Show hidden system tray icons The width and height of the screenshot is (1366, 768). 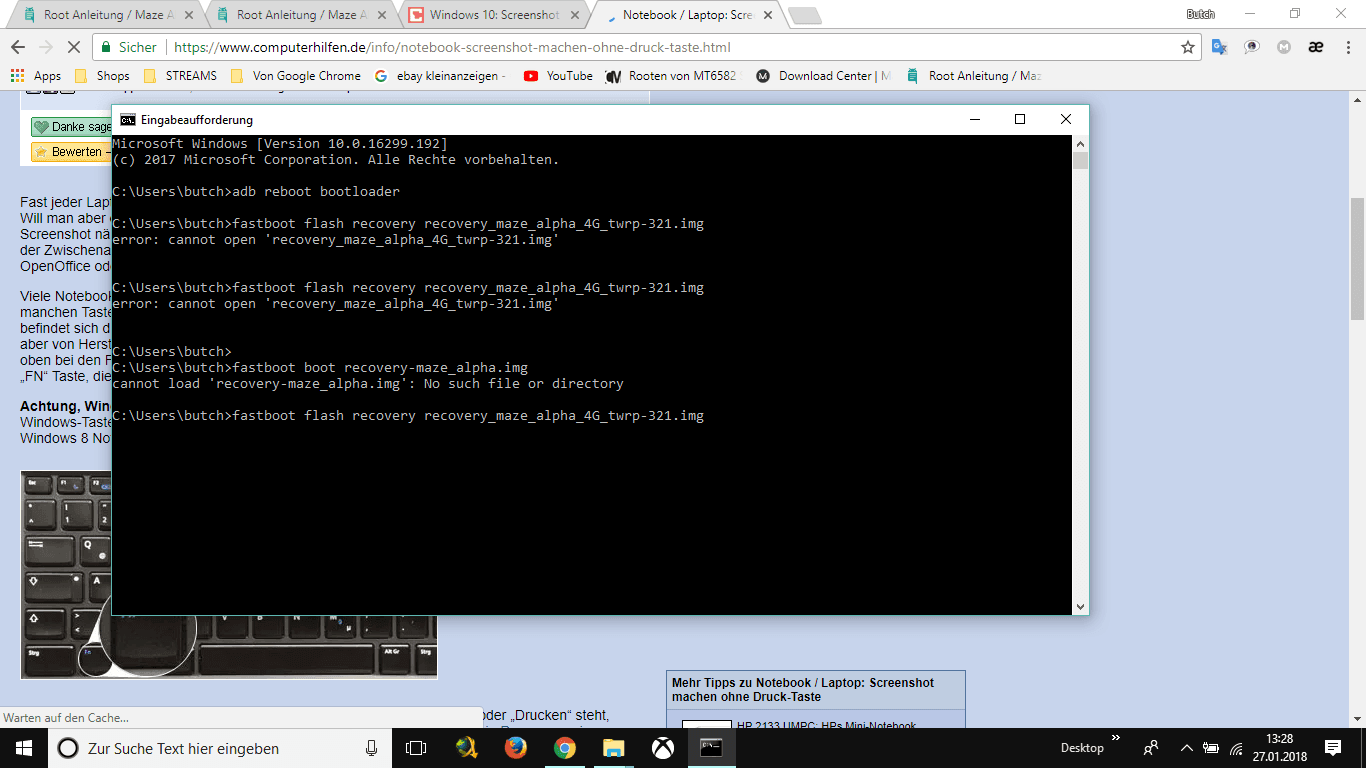pos(1187,748)
